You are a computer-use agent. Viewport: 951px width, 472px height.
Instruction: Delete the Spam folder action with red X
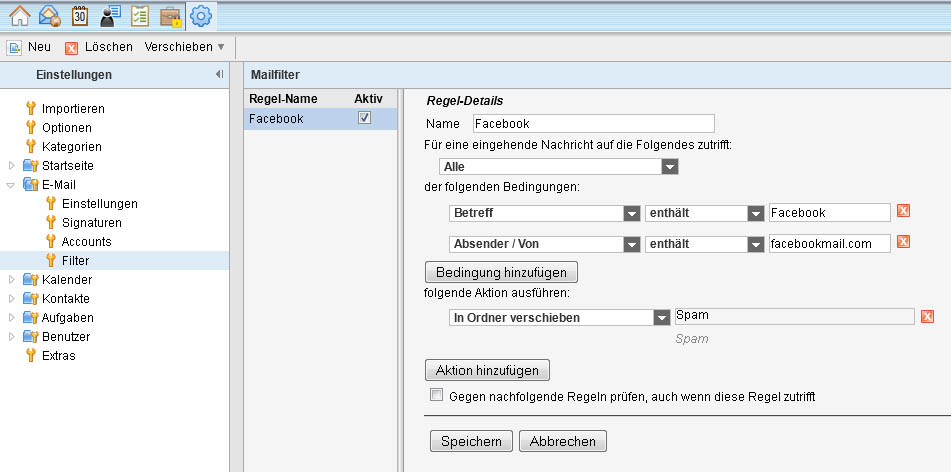[x=927, y=317]
